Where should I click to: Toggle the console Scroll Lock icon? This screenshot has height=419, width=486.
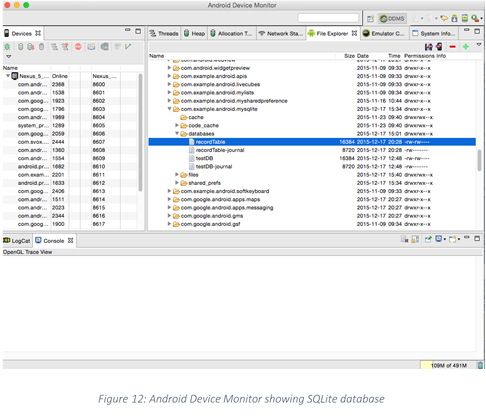[415, 239]
